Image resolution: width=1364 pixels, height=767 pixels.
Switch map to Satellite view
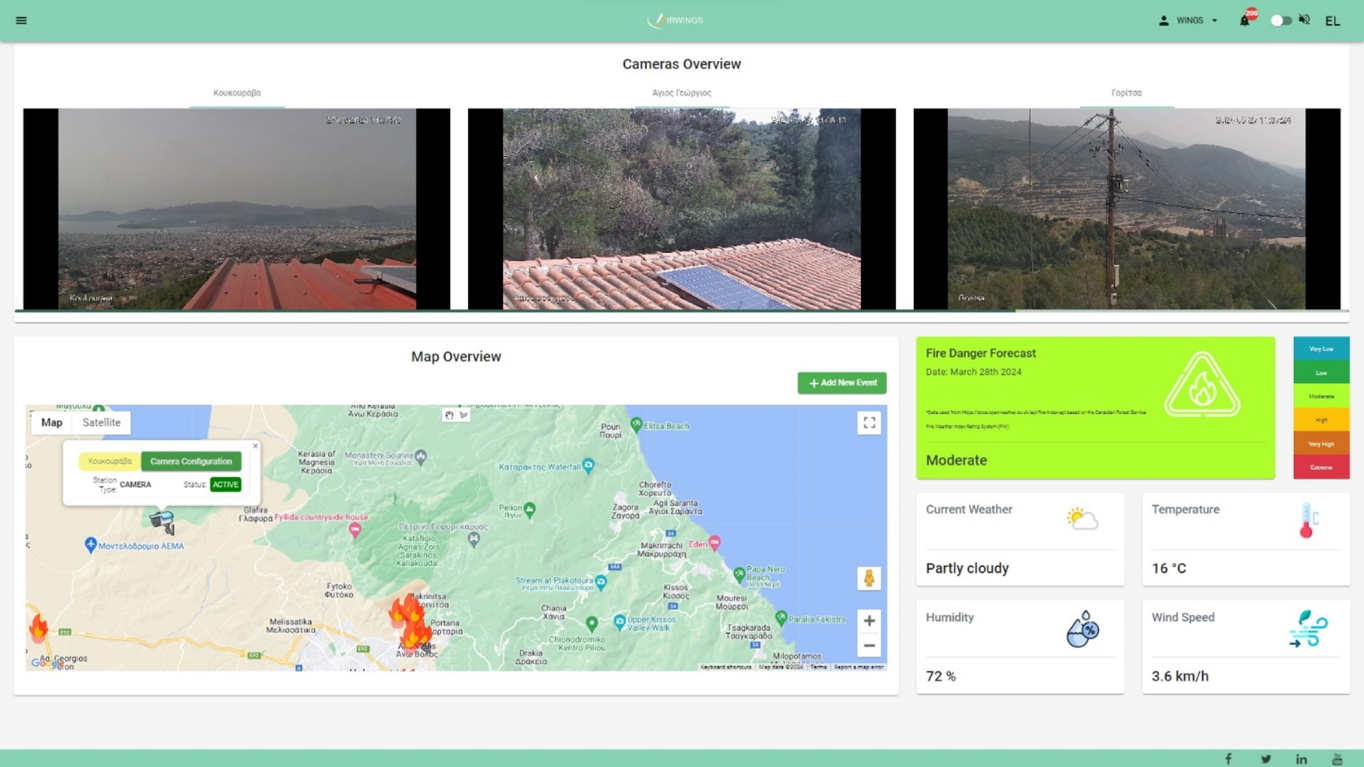click(101, 423)
